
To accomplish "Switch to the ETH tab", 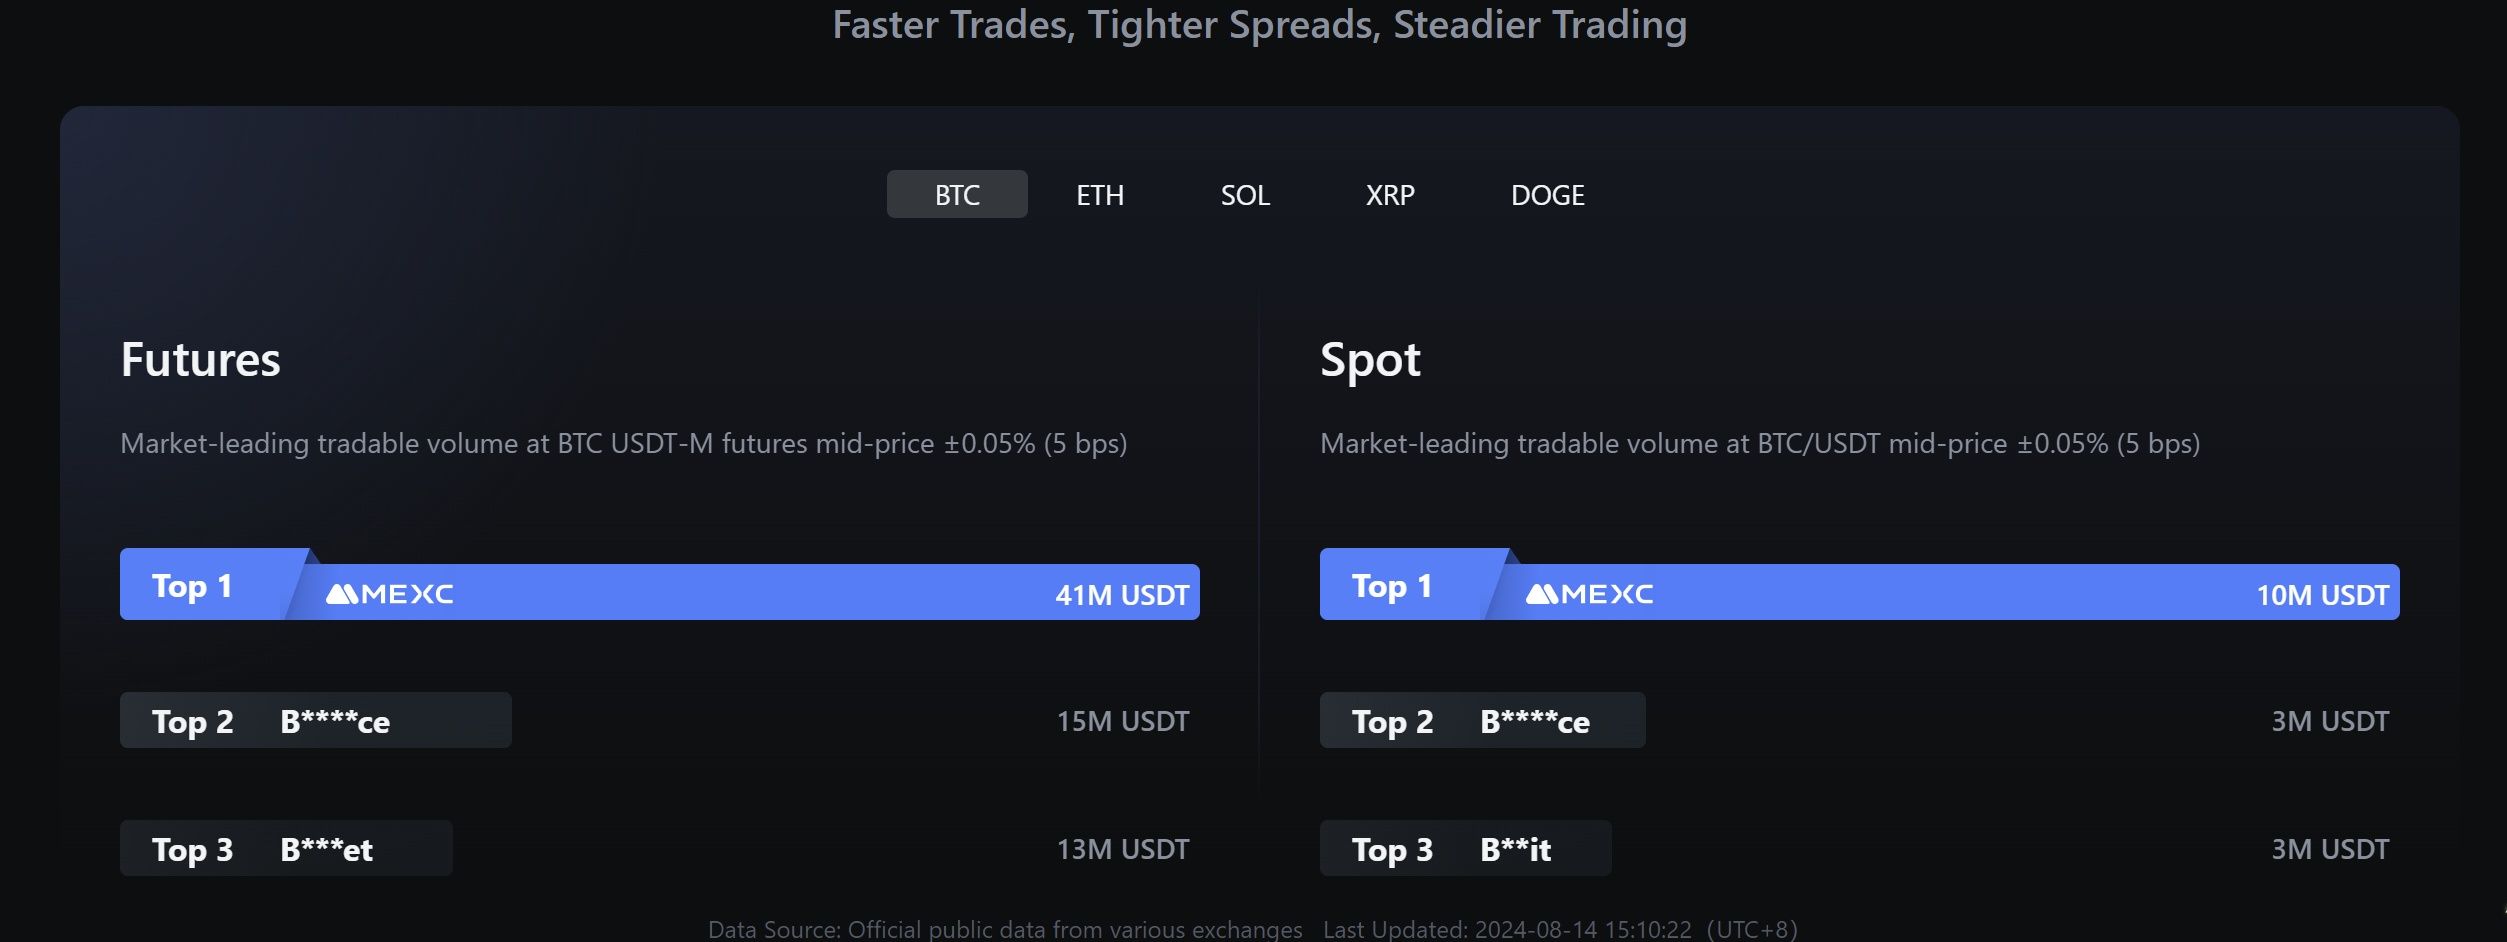I will (1099, 195).
